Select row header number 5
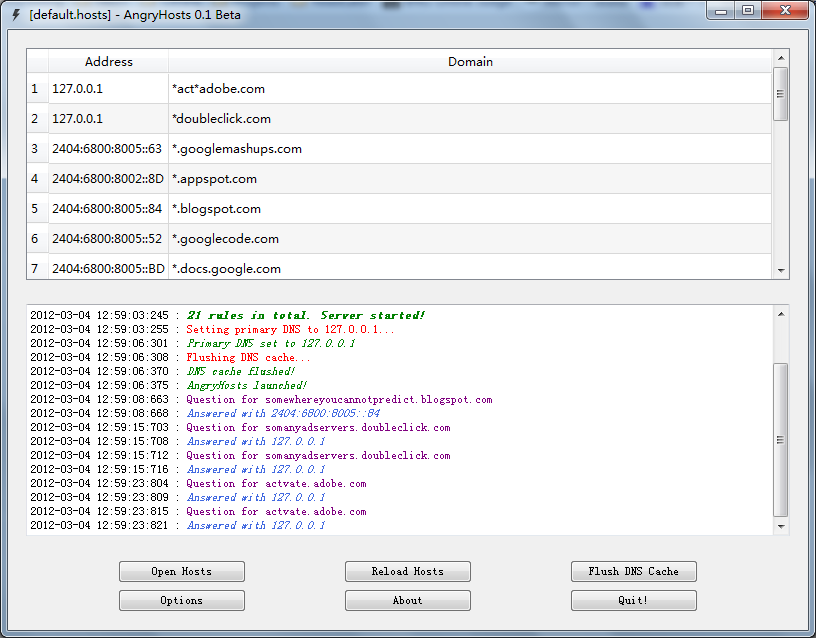The image size is (816, 638). (x=35, y=209)
